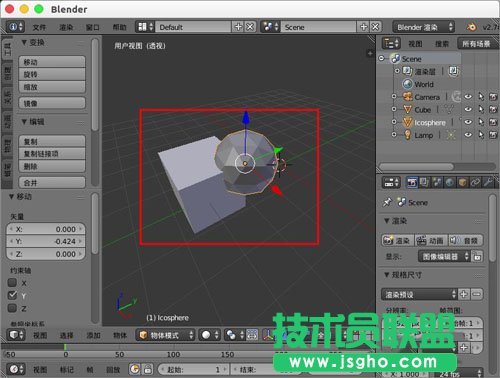
Task: Switch to the Render properties tab icon
Action: point(412,182)
